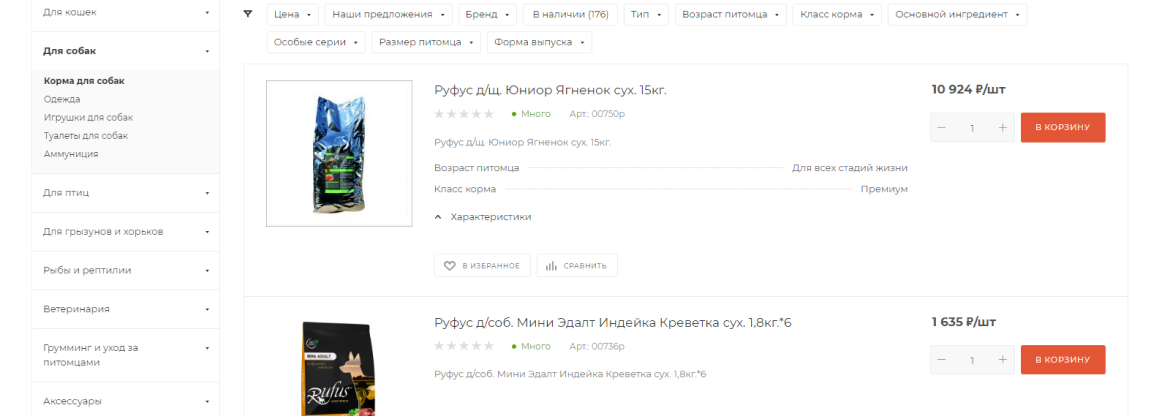Click the Премиум feed class value
This screenshot has height=416, width=1170.
tap(884, 189)
